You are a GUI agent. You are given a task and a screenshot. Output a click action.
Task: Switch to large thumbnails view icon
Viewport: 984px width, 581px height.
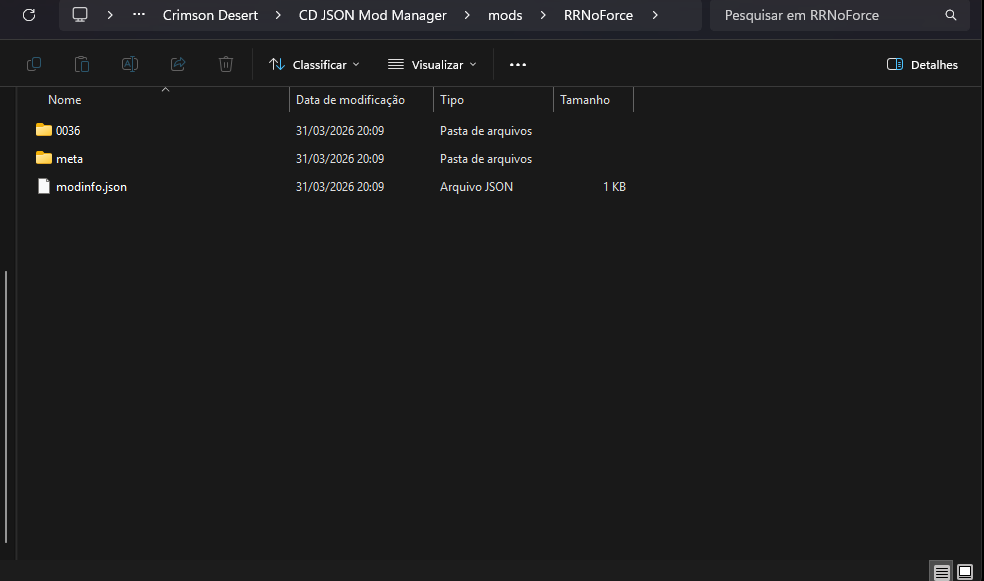click(965, 572)
